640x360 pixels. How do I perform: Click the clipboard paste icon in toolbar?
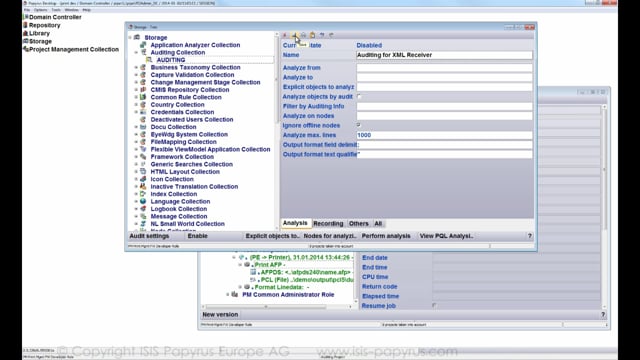coord(313,36)
